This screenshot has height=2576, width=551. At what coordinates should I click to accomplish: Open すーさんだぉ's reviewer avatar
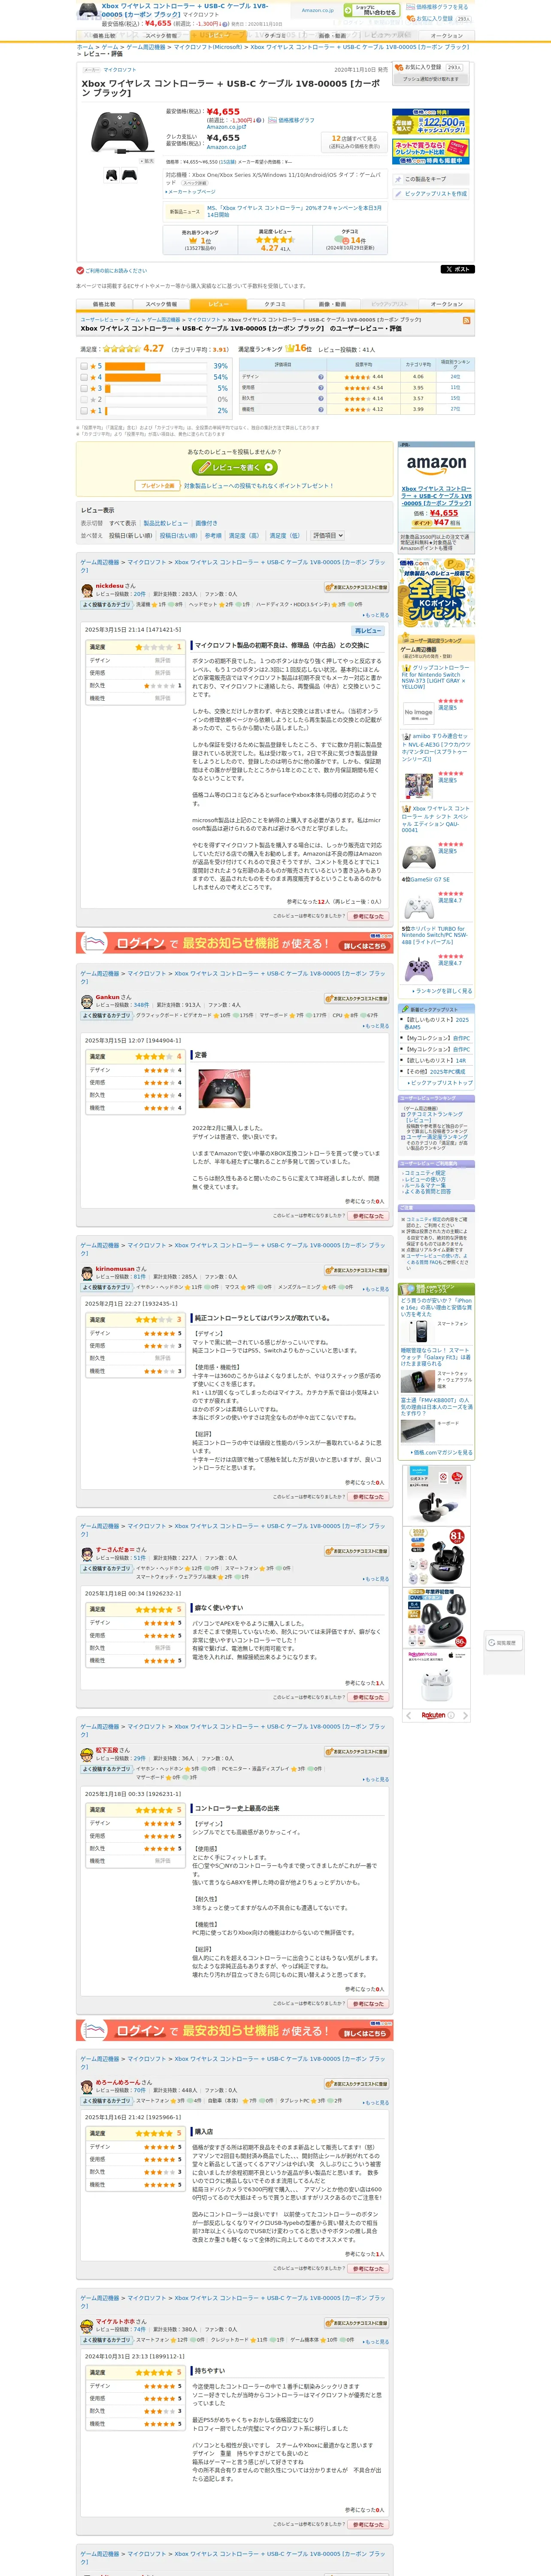[x=87, y=1554]
